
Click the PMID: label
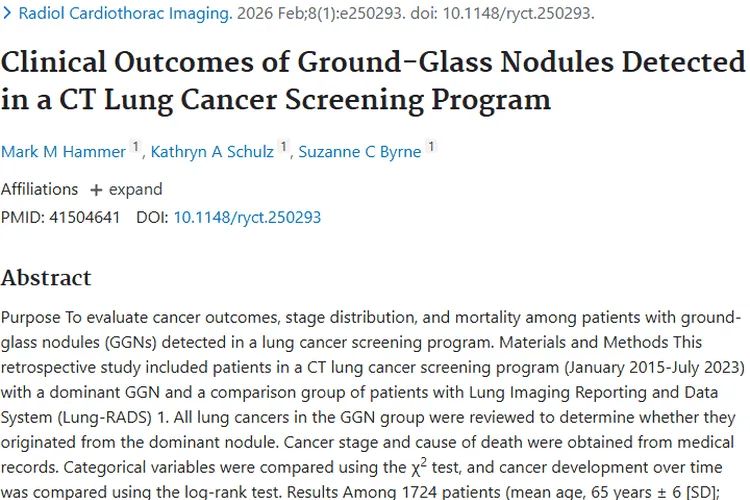pyautogui.click(x=23, y=217)
